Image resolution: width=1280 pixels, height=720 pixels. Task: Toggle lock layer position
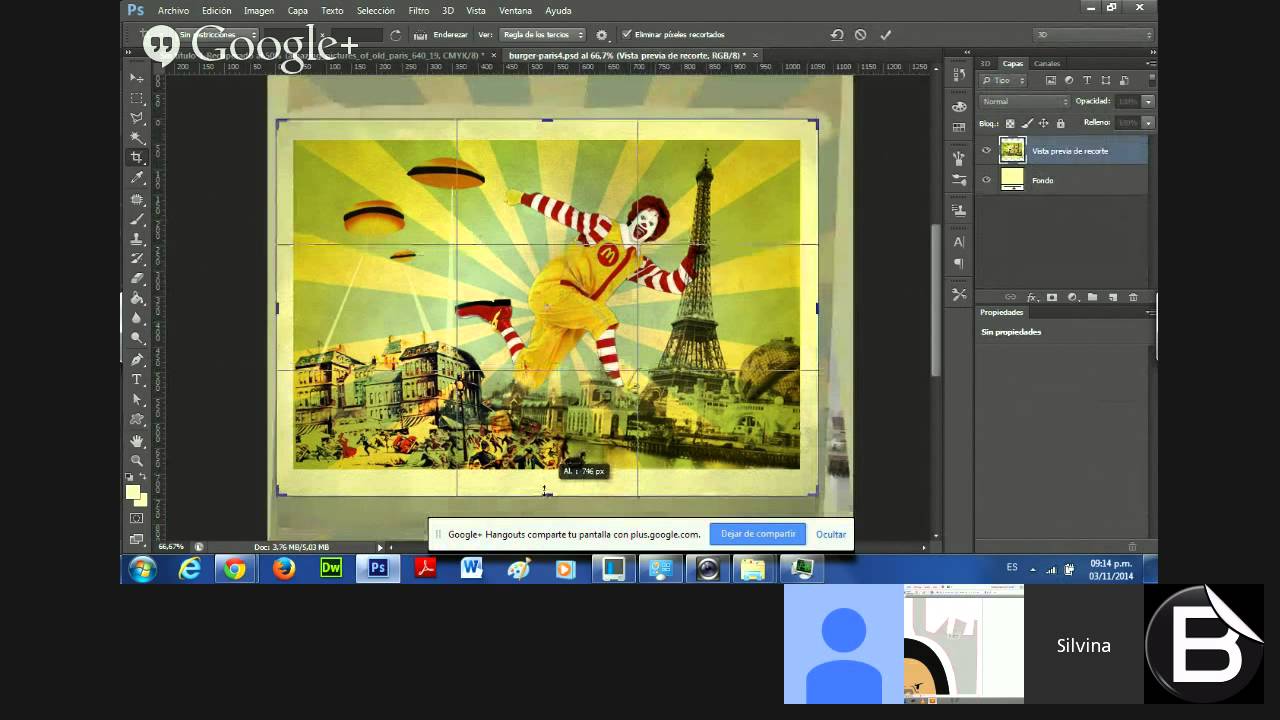point(1044,123)
